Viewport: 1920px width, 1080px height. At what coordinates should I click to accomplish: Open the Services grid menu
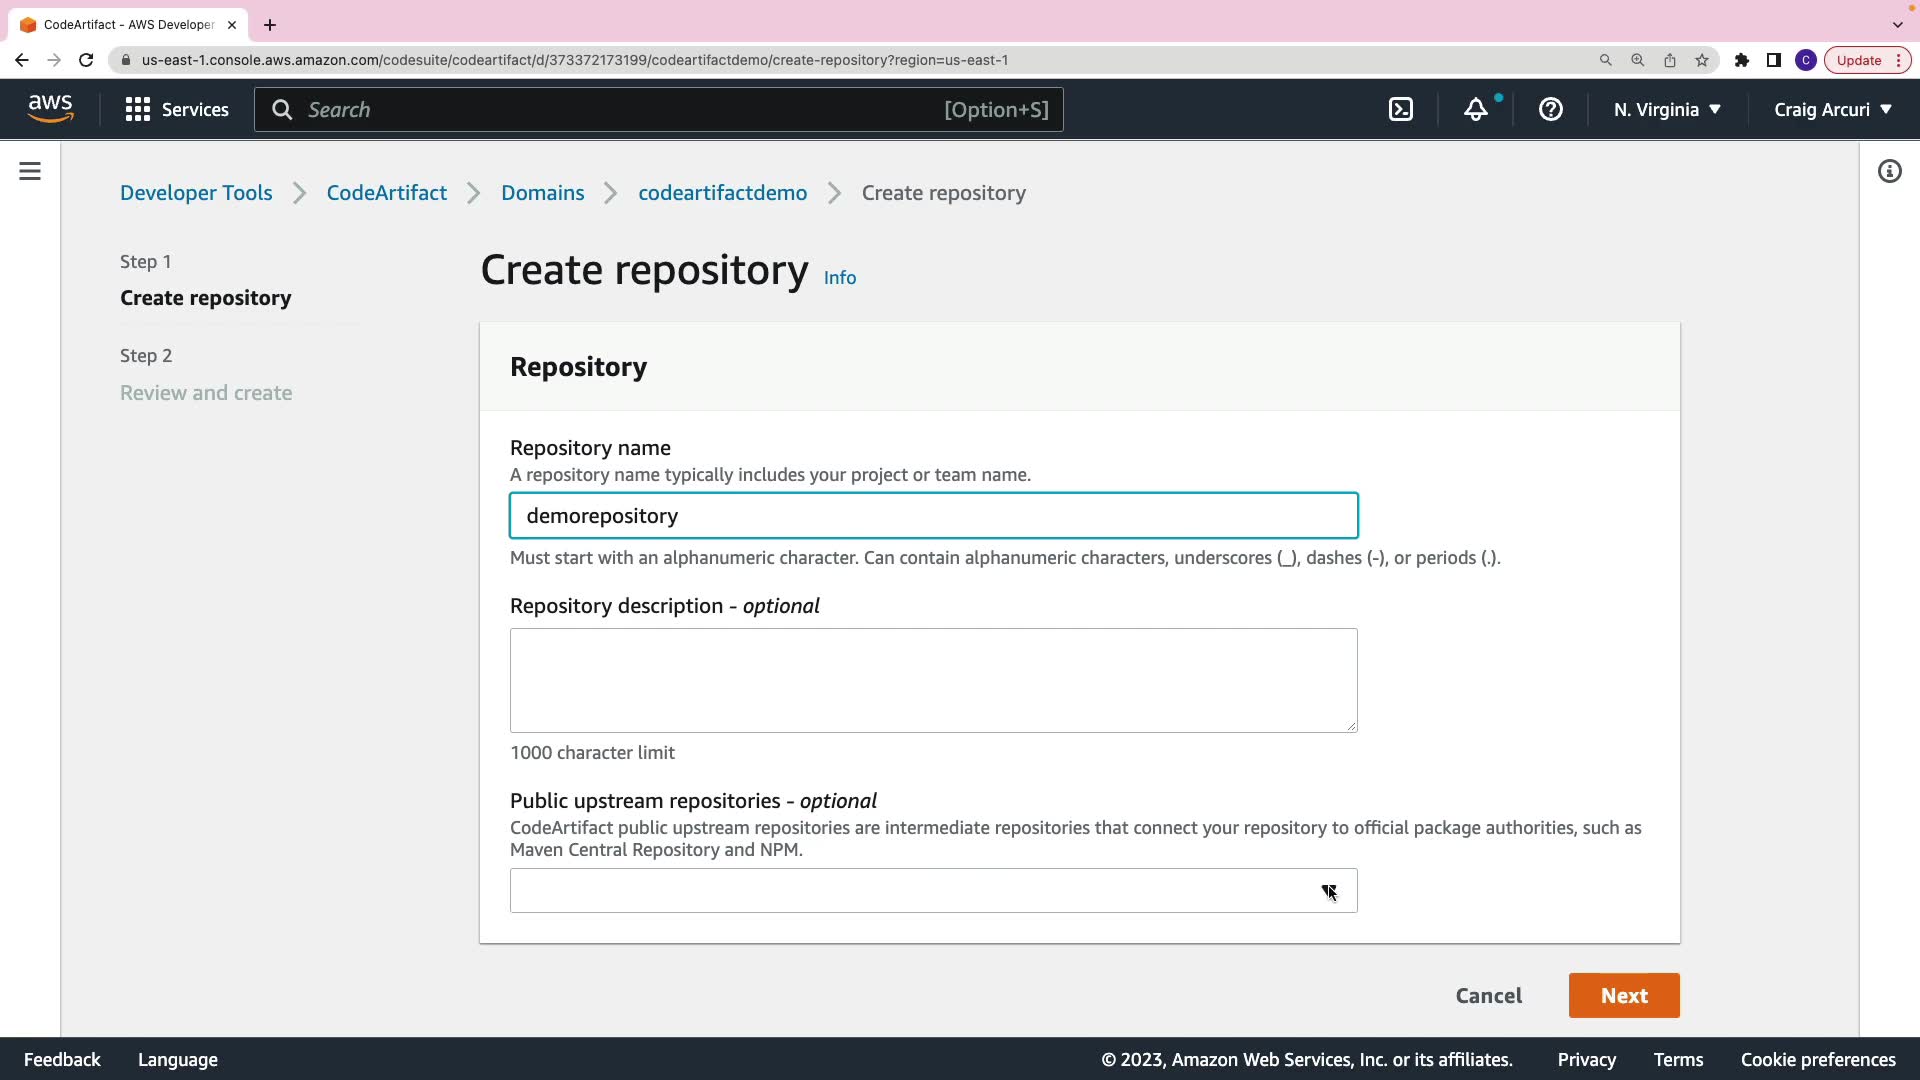pyautogui.click(x=177, y=110)
